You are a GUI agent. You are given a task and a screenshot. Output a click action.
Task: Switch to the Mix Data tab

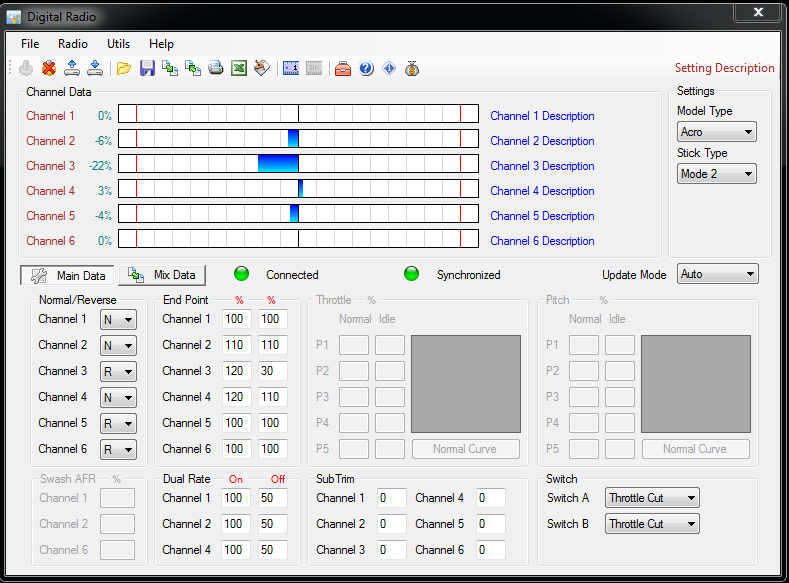pos(162,275)
